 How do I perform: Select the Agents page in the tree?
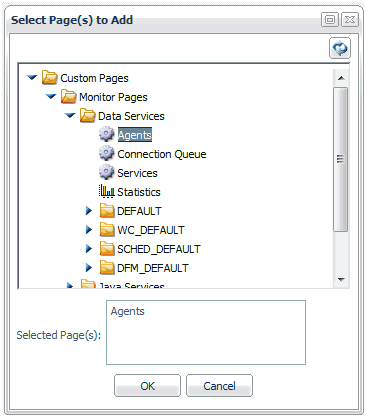tap(135, 135)
